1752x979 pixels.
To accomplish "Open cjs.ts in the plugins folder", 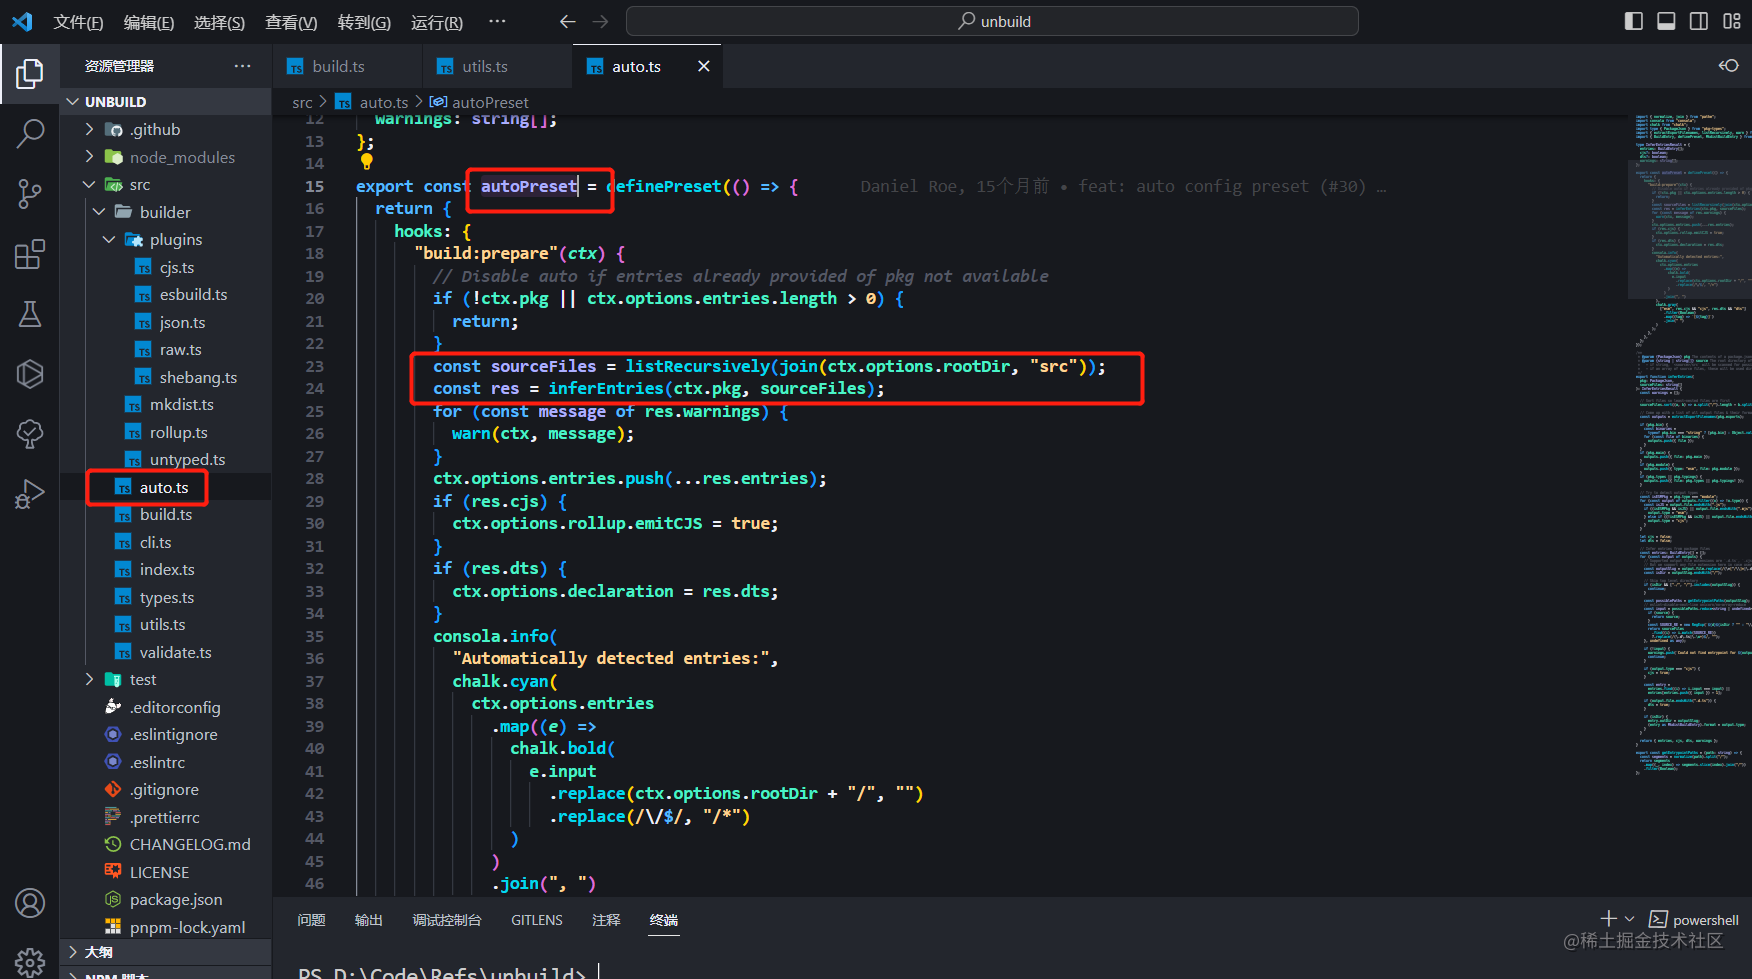I will 166,267.
